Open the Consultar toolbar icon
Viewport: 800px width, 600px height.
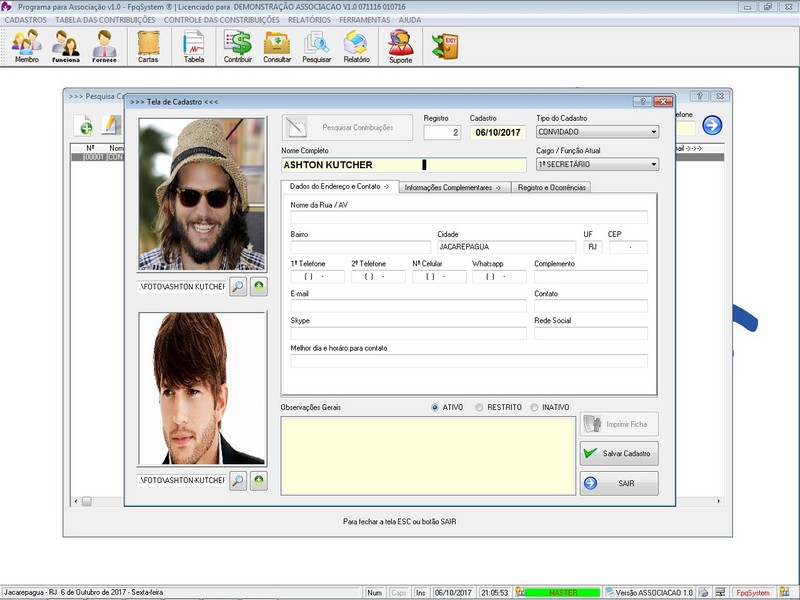click(277, 46)
